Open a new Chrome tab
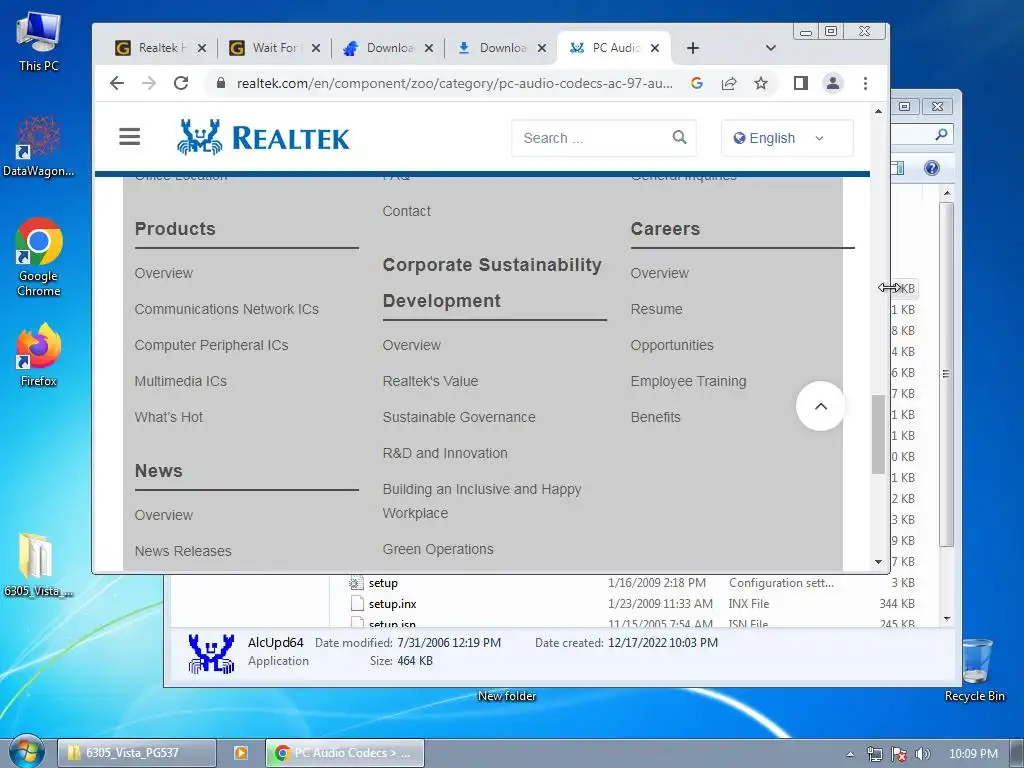1024x768 pixels. tap(693, 48)
